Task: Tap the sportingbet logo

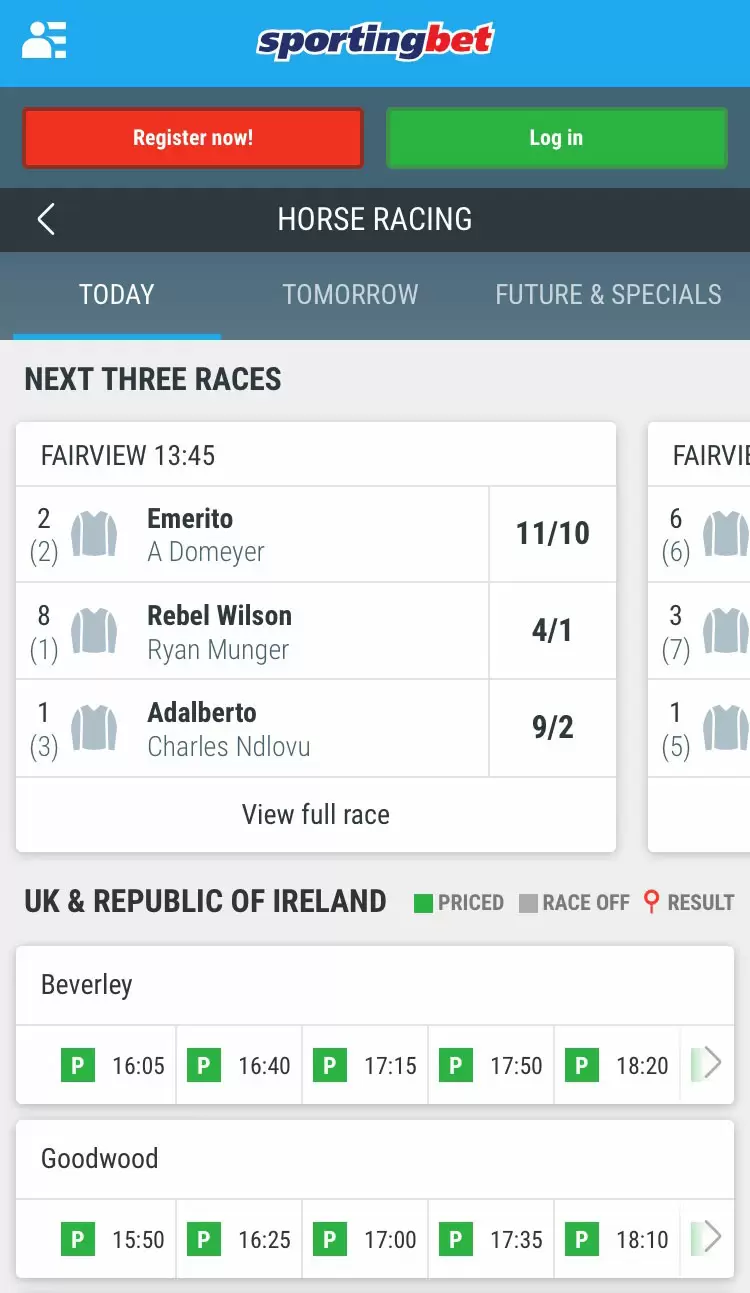Action: 375,41
